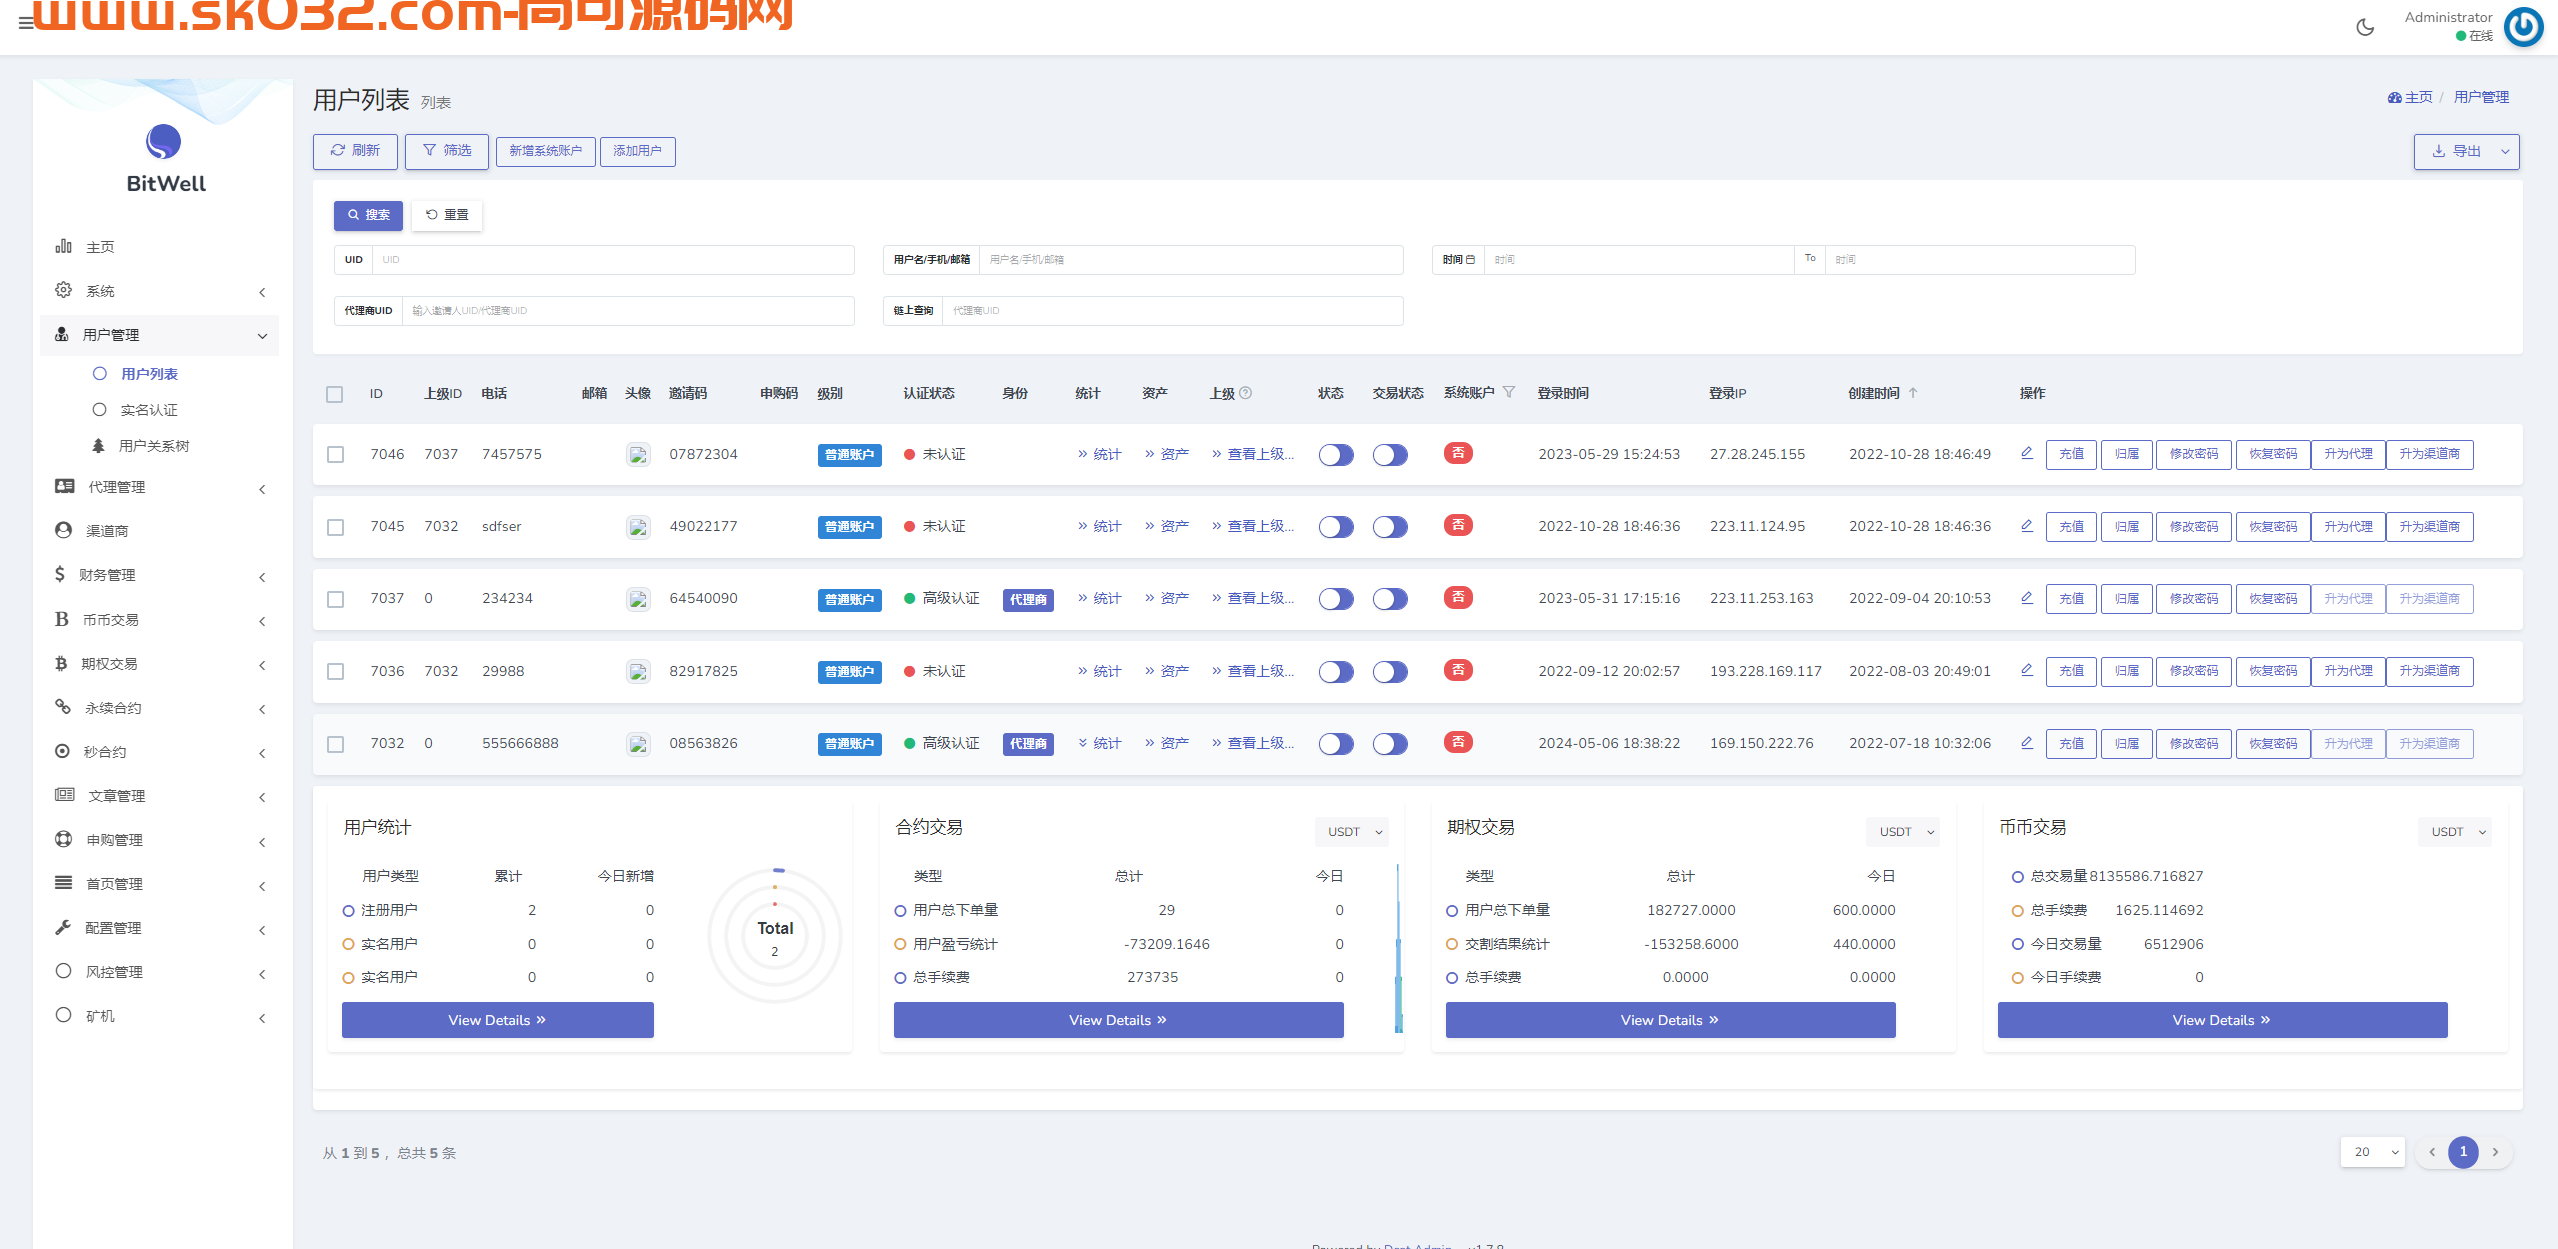The height and width of the screenshot is (1249, 2558).
Task: Toggle dark mode moon icon
Action: click(2365, 27)
